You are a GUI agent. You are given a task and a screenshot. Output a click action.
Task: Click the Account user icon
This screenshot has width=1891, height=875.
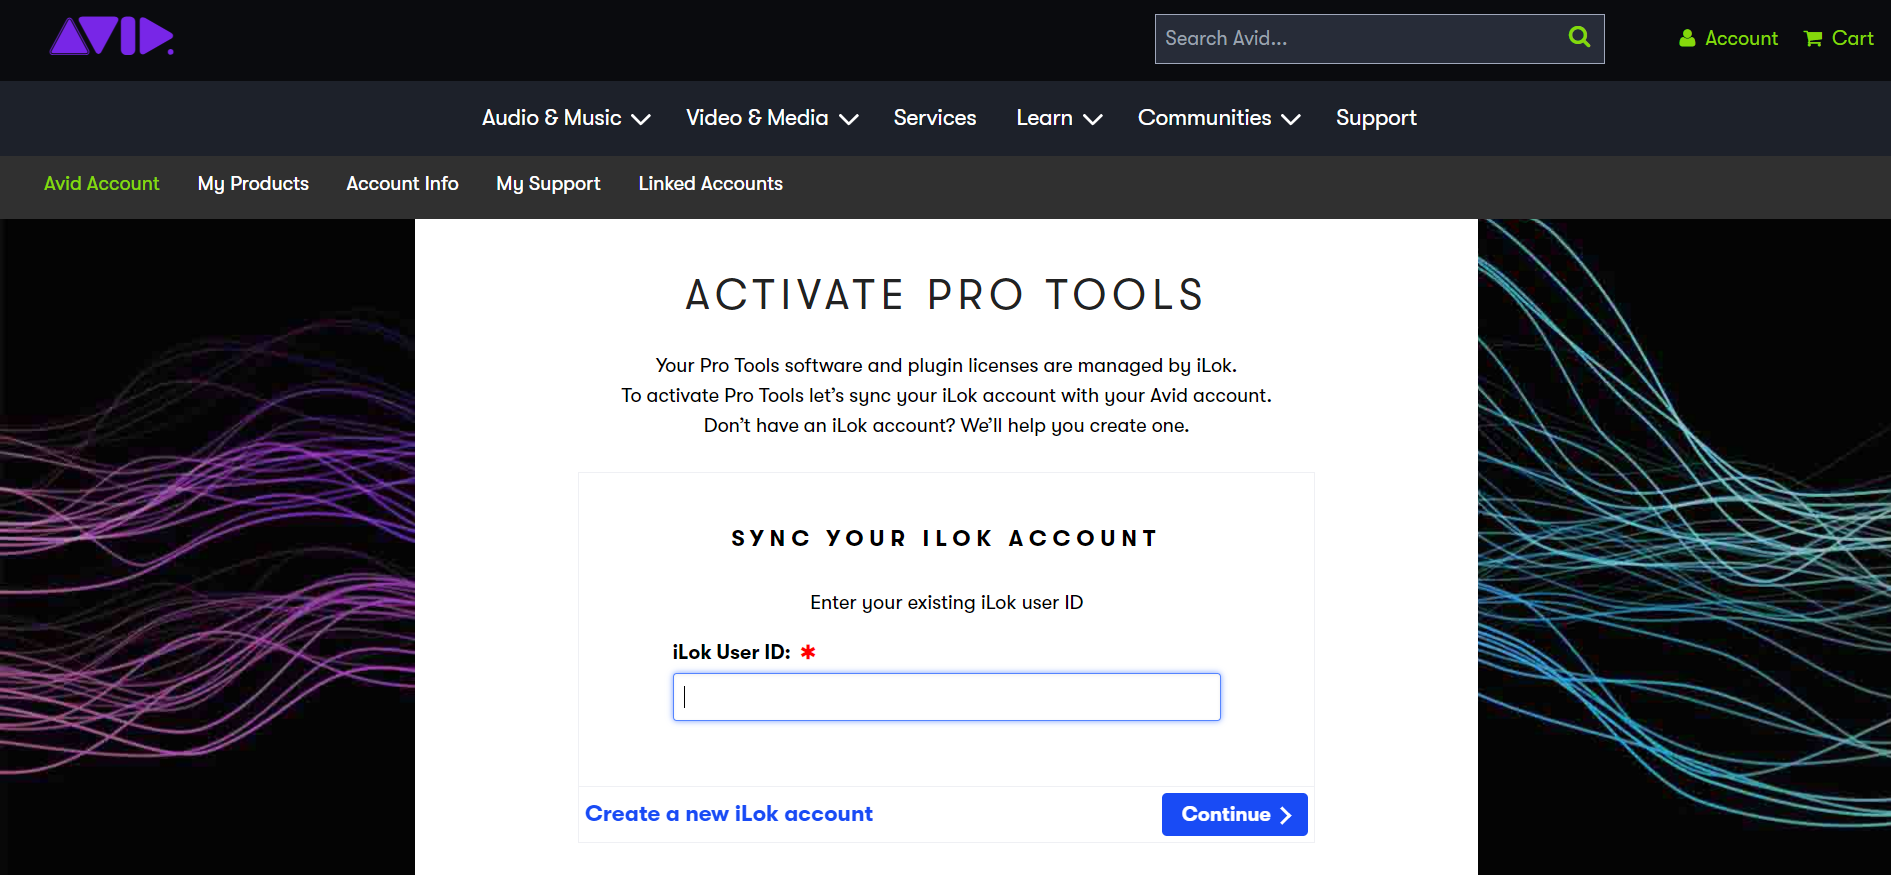pos(1687,38)
